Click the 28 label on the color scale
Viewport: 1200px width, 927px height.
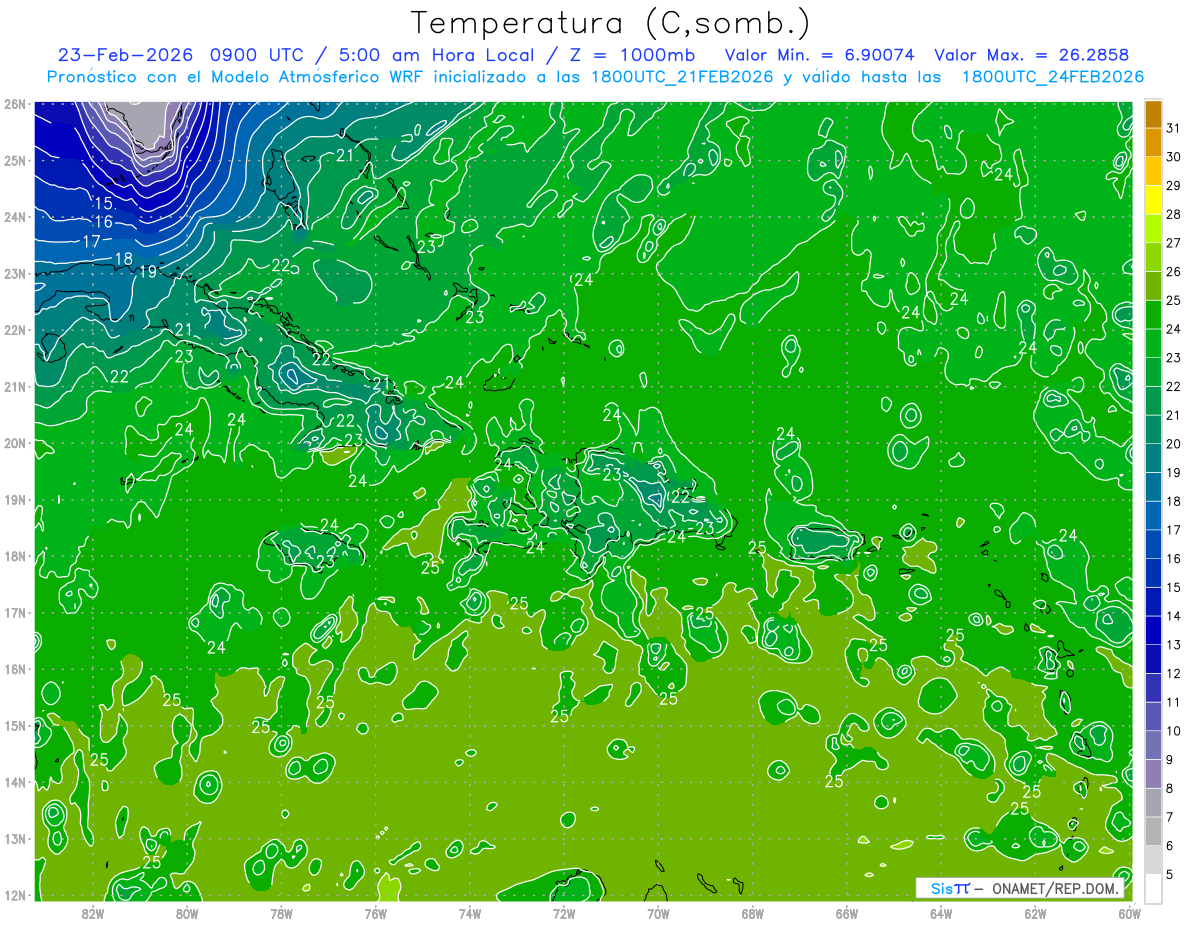click(1173, 214)
